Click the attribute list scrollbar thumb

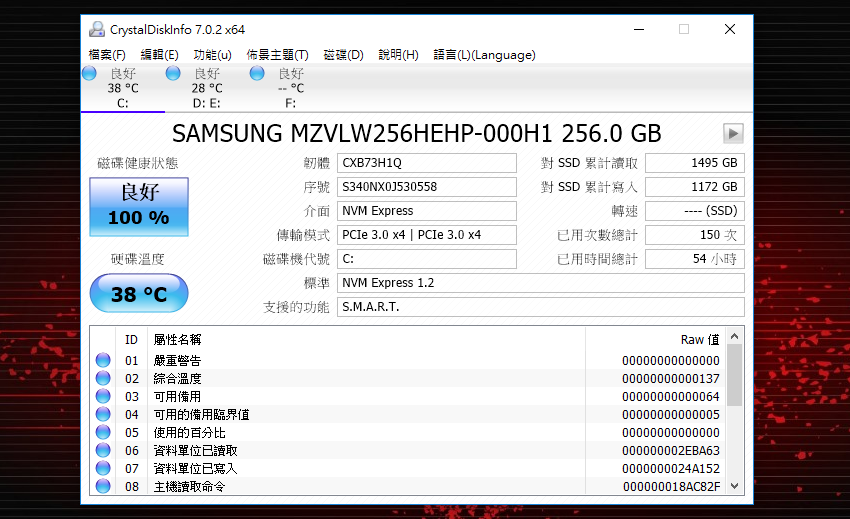coord(735,375)
